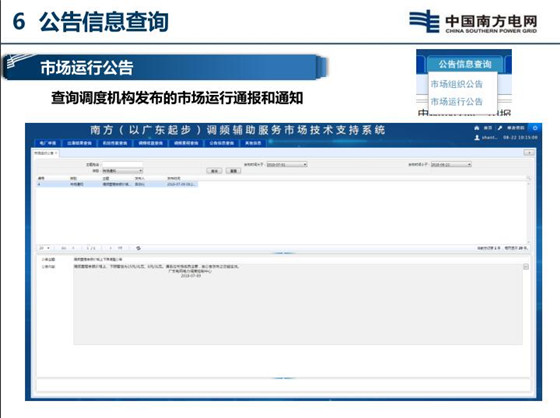Click the wrench change-password icon
This screenshot has width=560, height=418.
tap(500, 128)
